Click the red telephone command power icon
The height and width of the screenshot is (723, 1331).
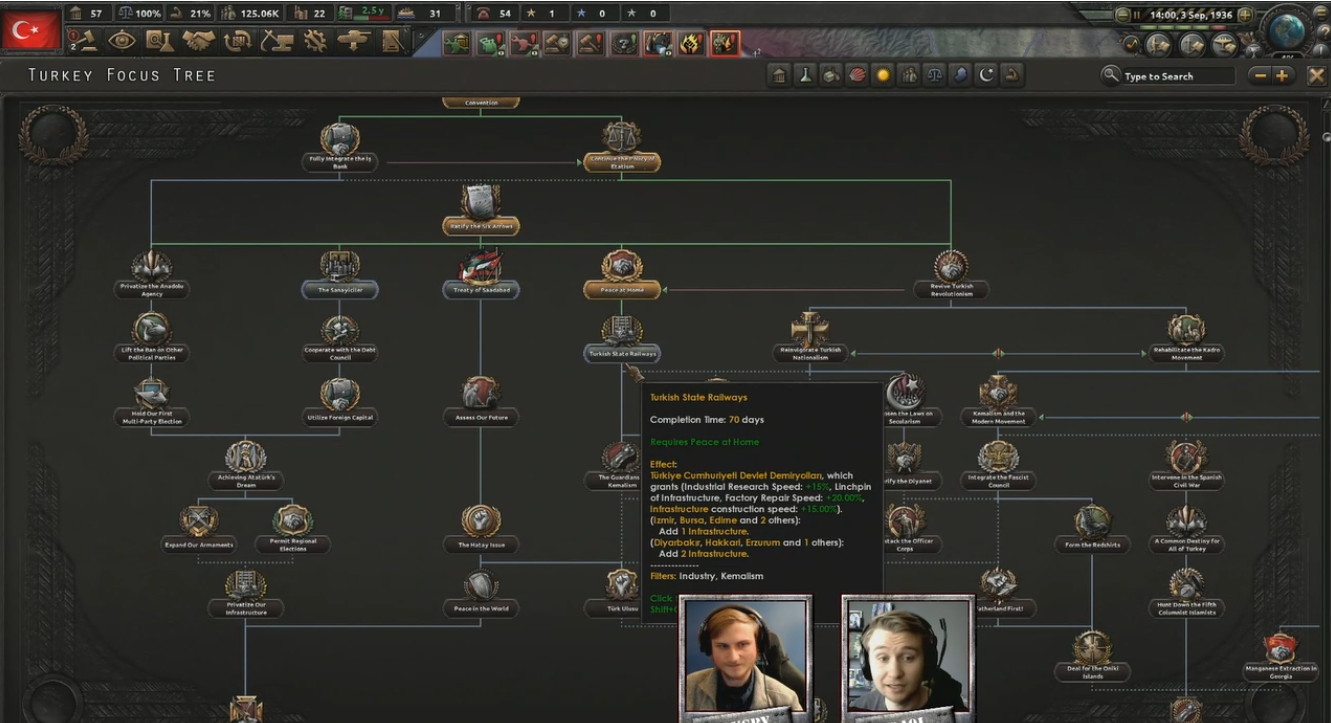tap(483, 13)
